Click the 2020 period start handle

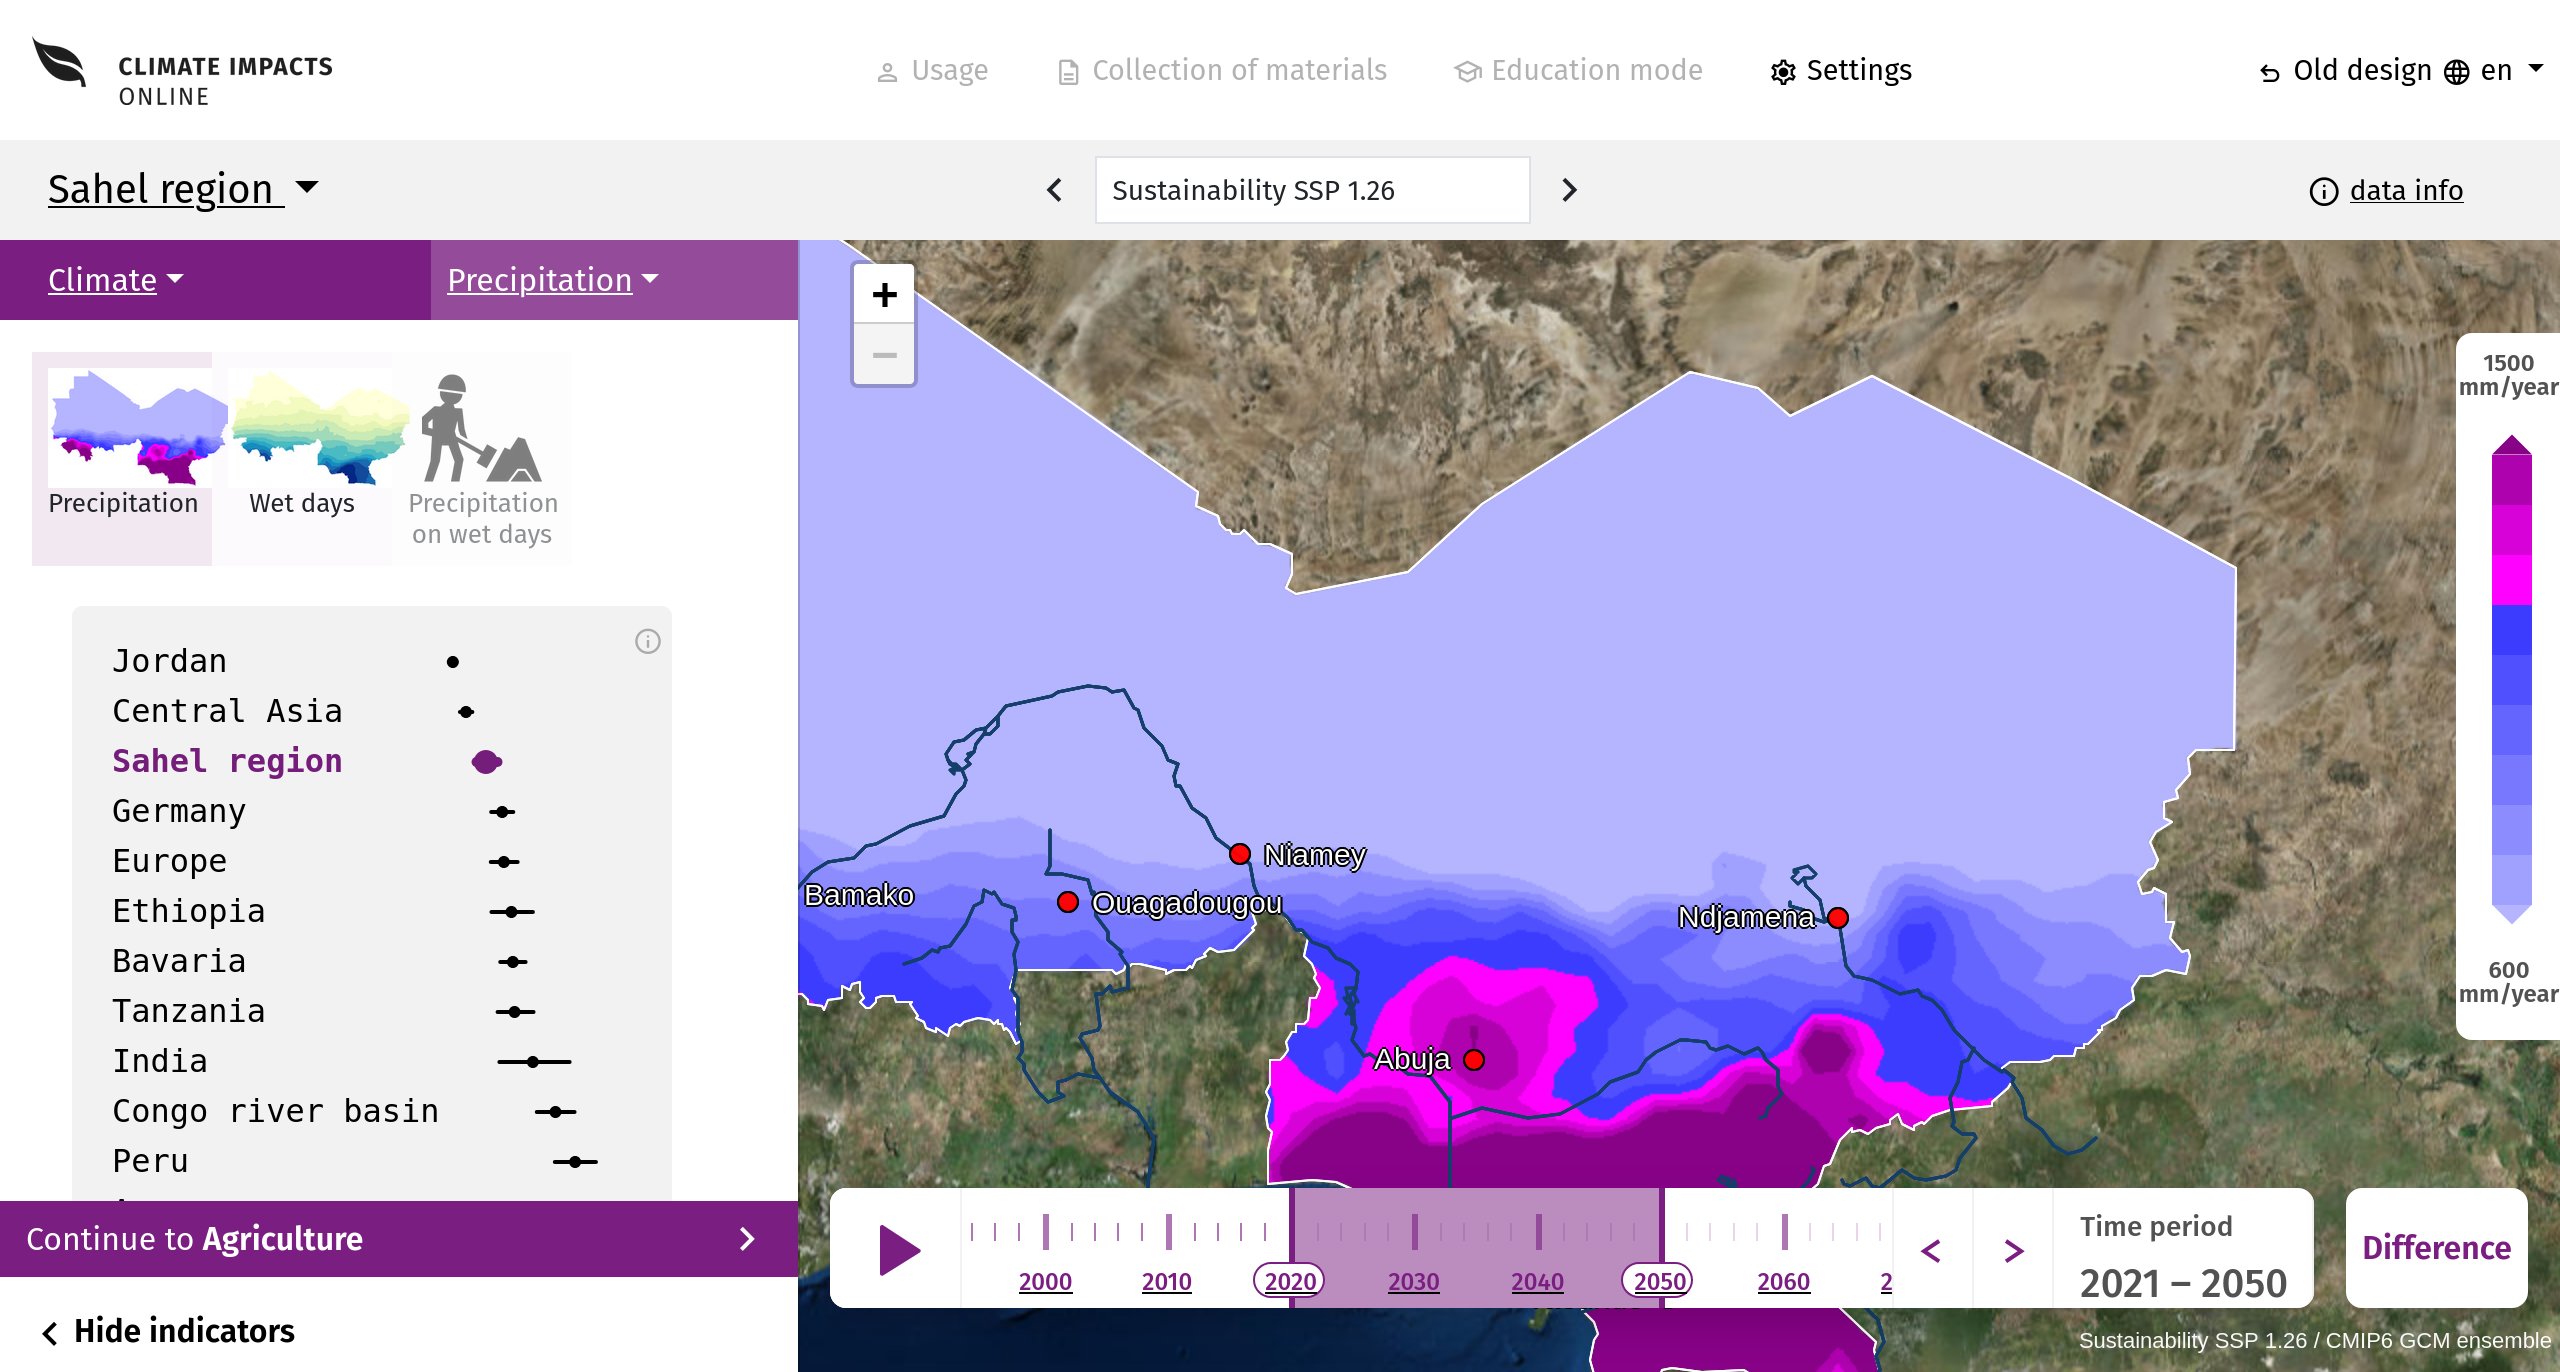[1290, 1281]
